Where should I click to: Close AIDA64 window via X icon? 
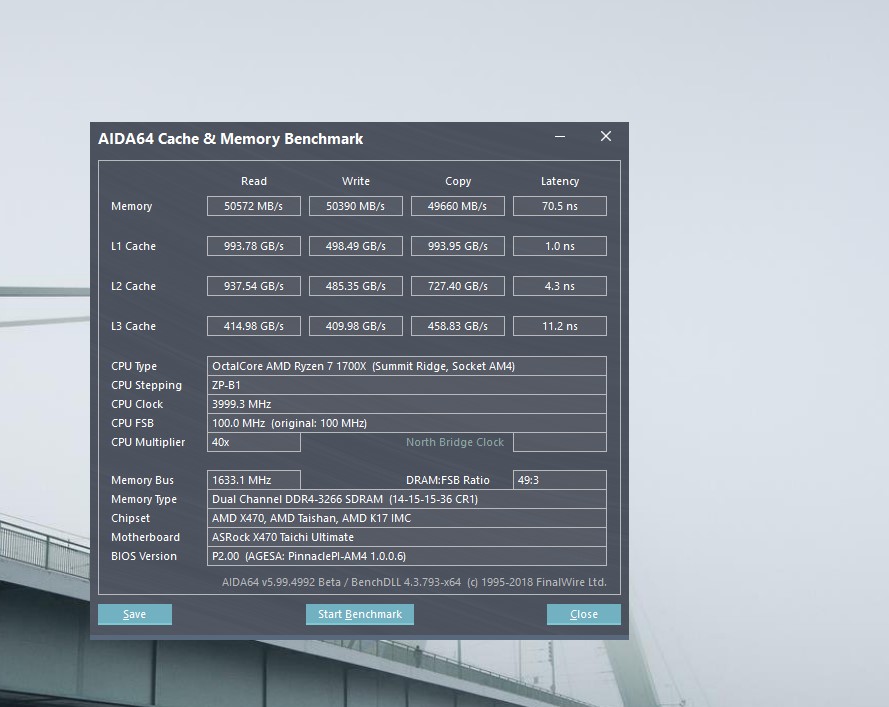606,136
